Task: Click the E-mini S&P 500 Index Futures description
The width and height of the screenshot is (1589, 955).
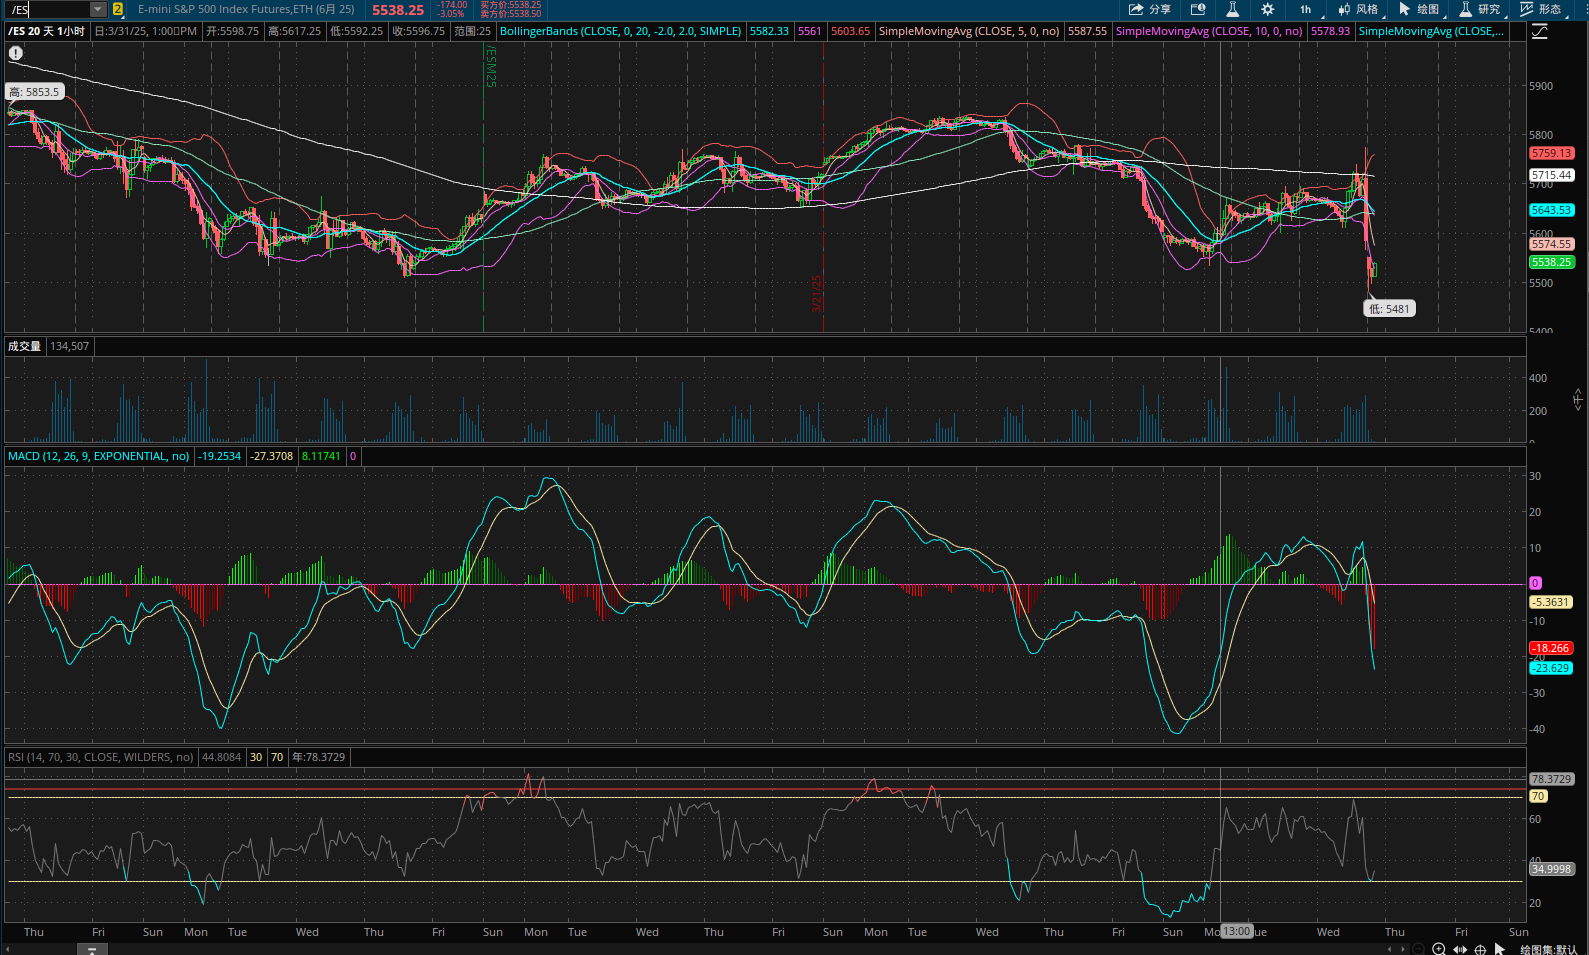Action: click(246, 9)
